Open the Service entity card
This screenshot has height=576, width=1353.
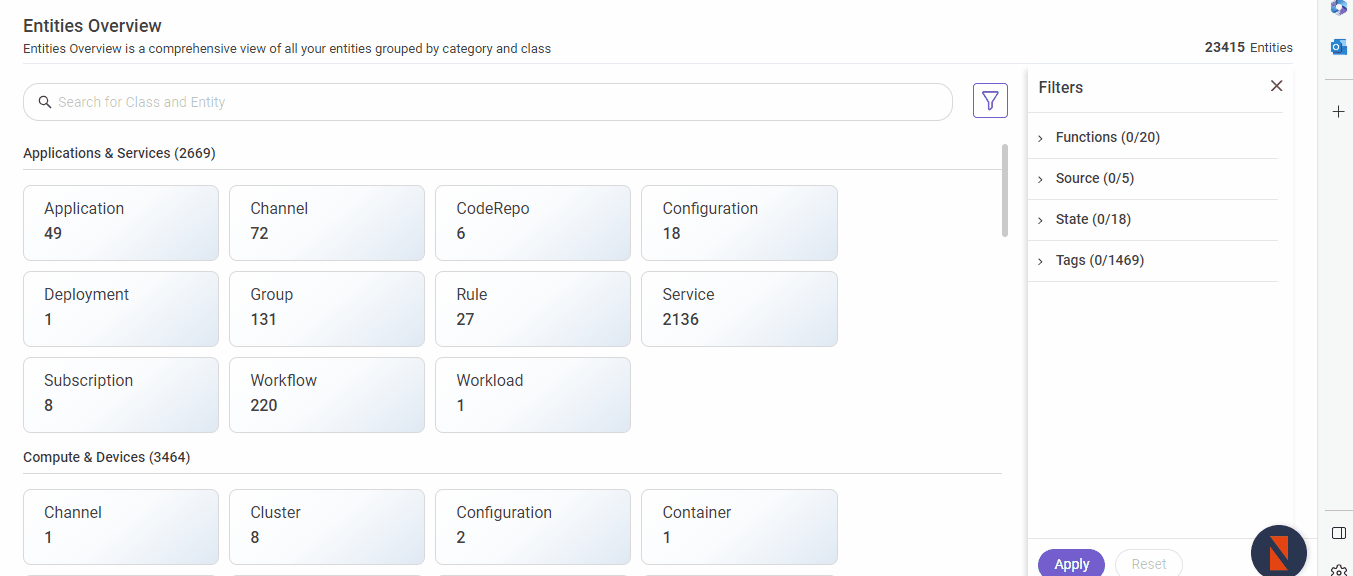(x=739, y=309)
